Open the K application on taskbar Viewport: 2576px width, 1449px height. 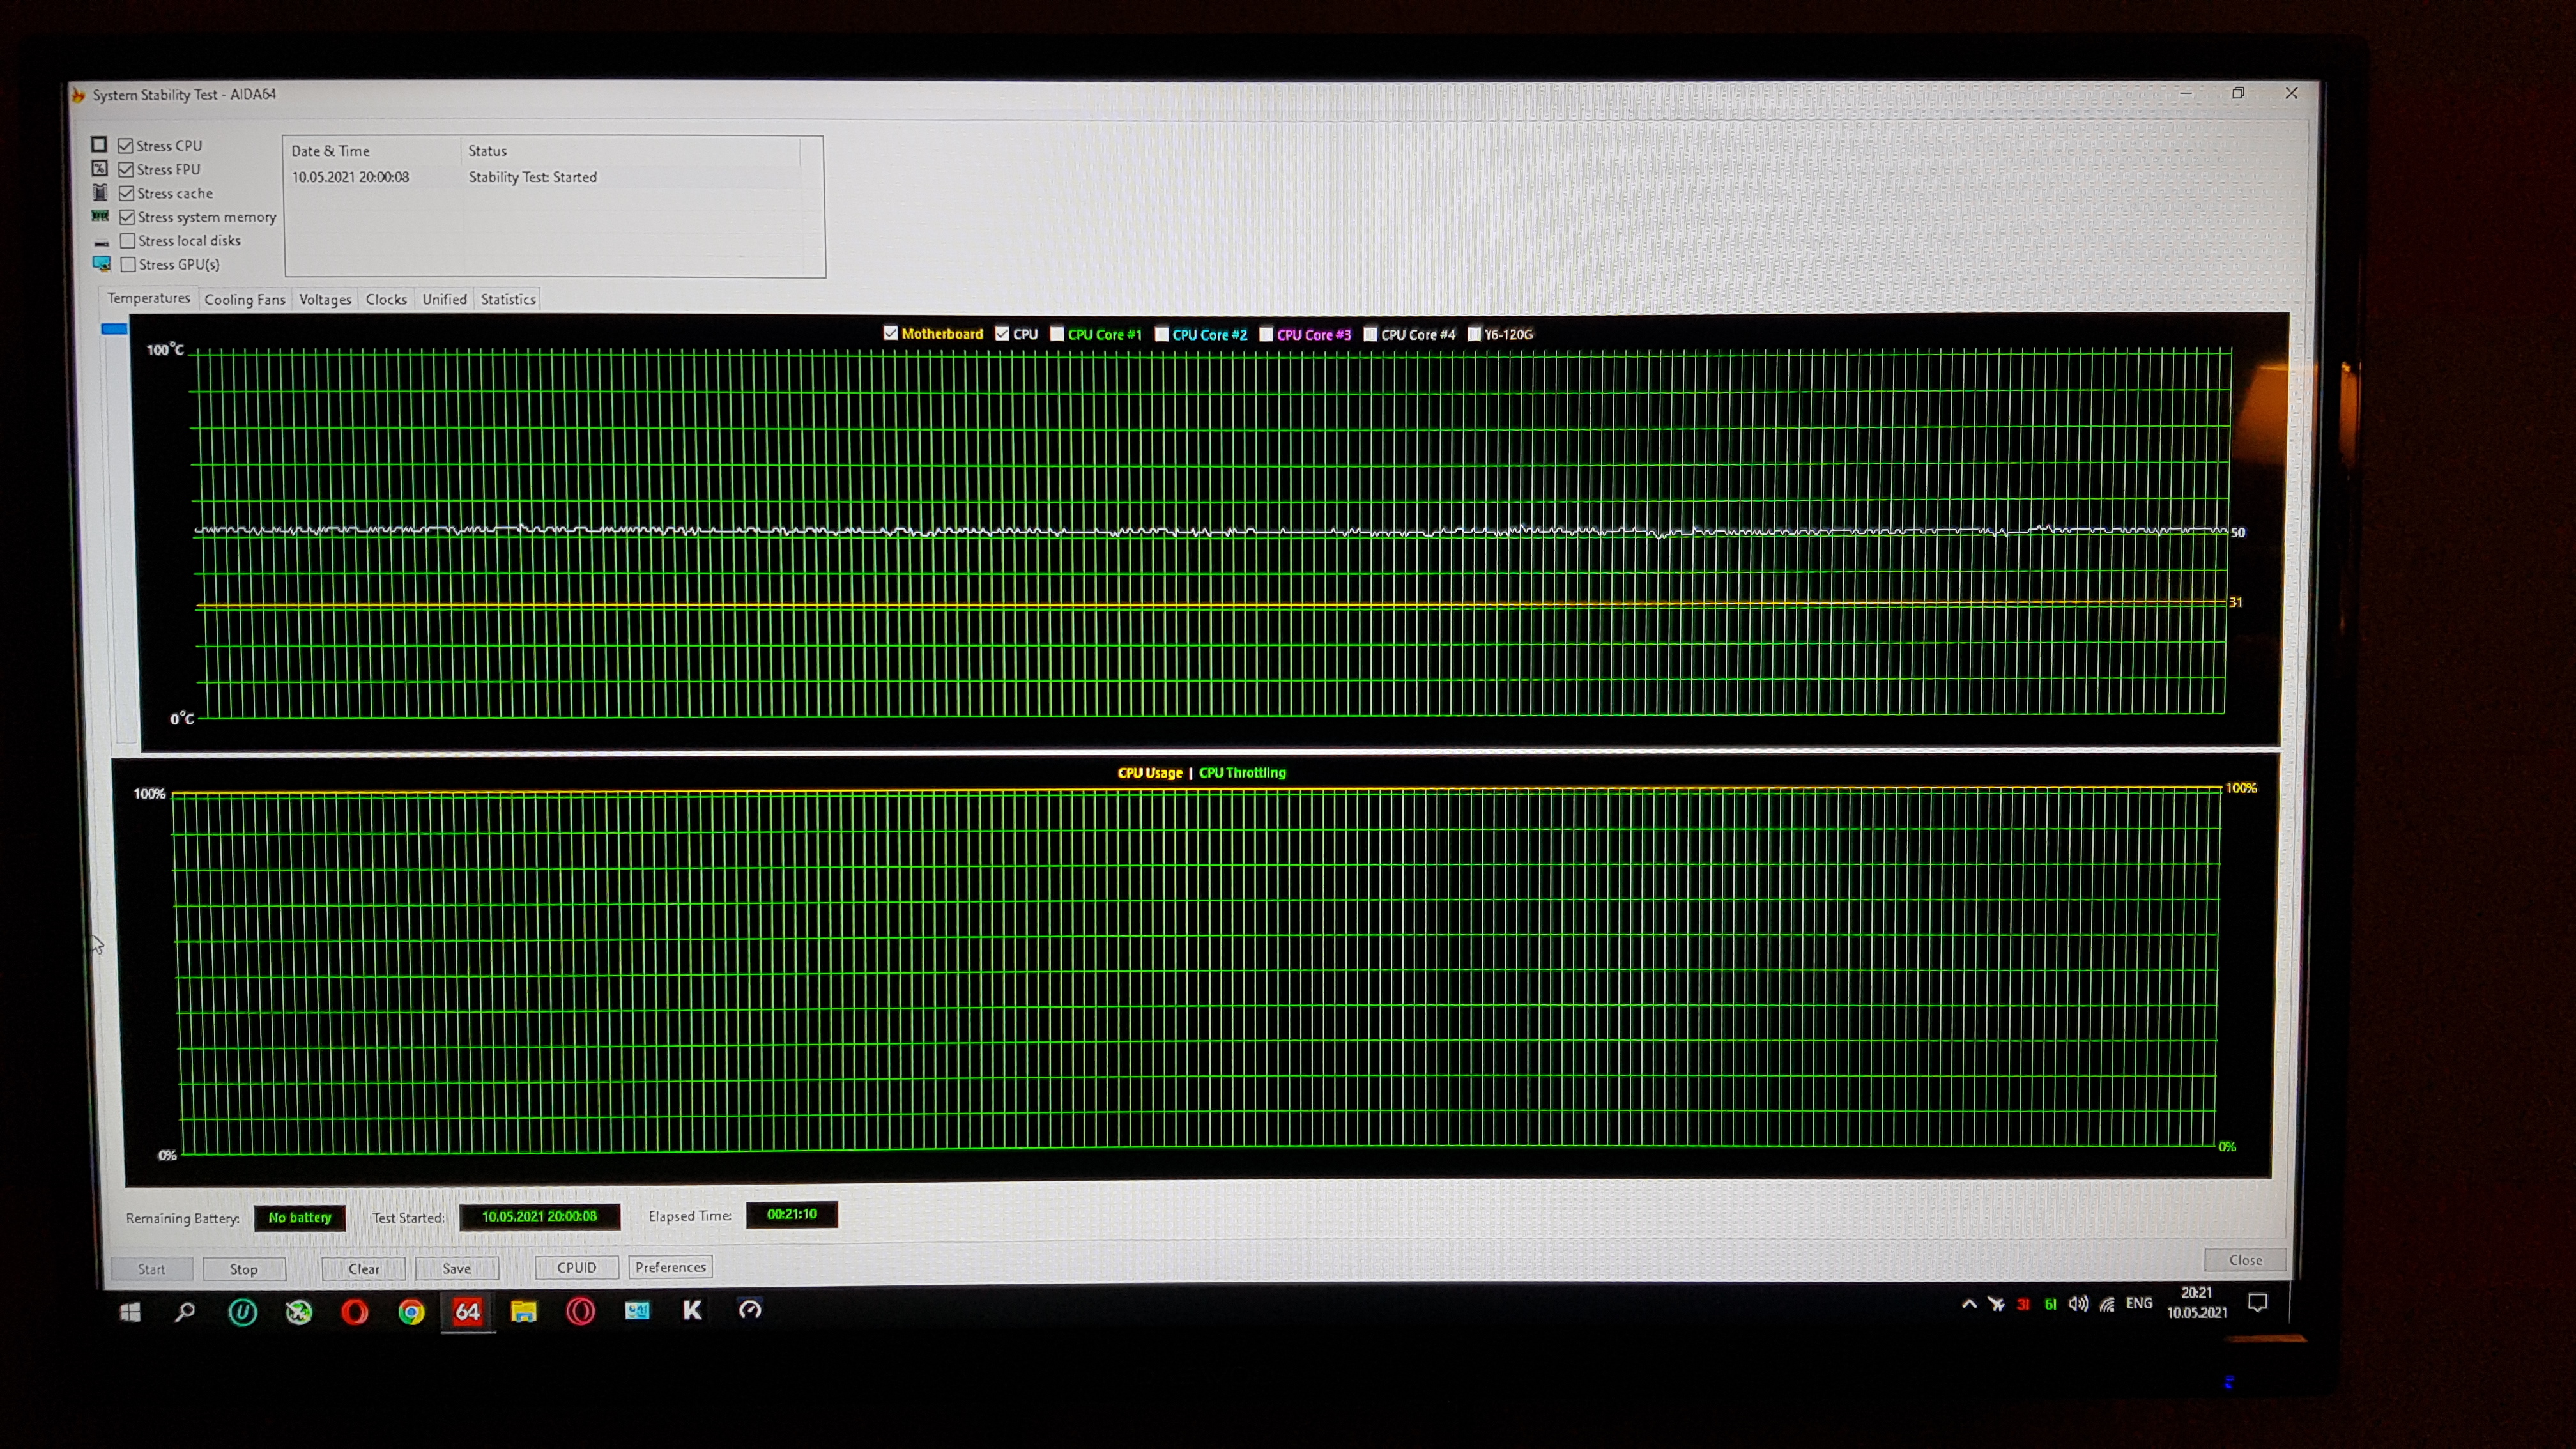tap(692, 1310)
